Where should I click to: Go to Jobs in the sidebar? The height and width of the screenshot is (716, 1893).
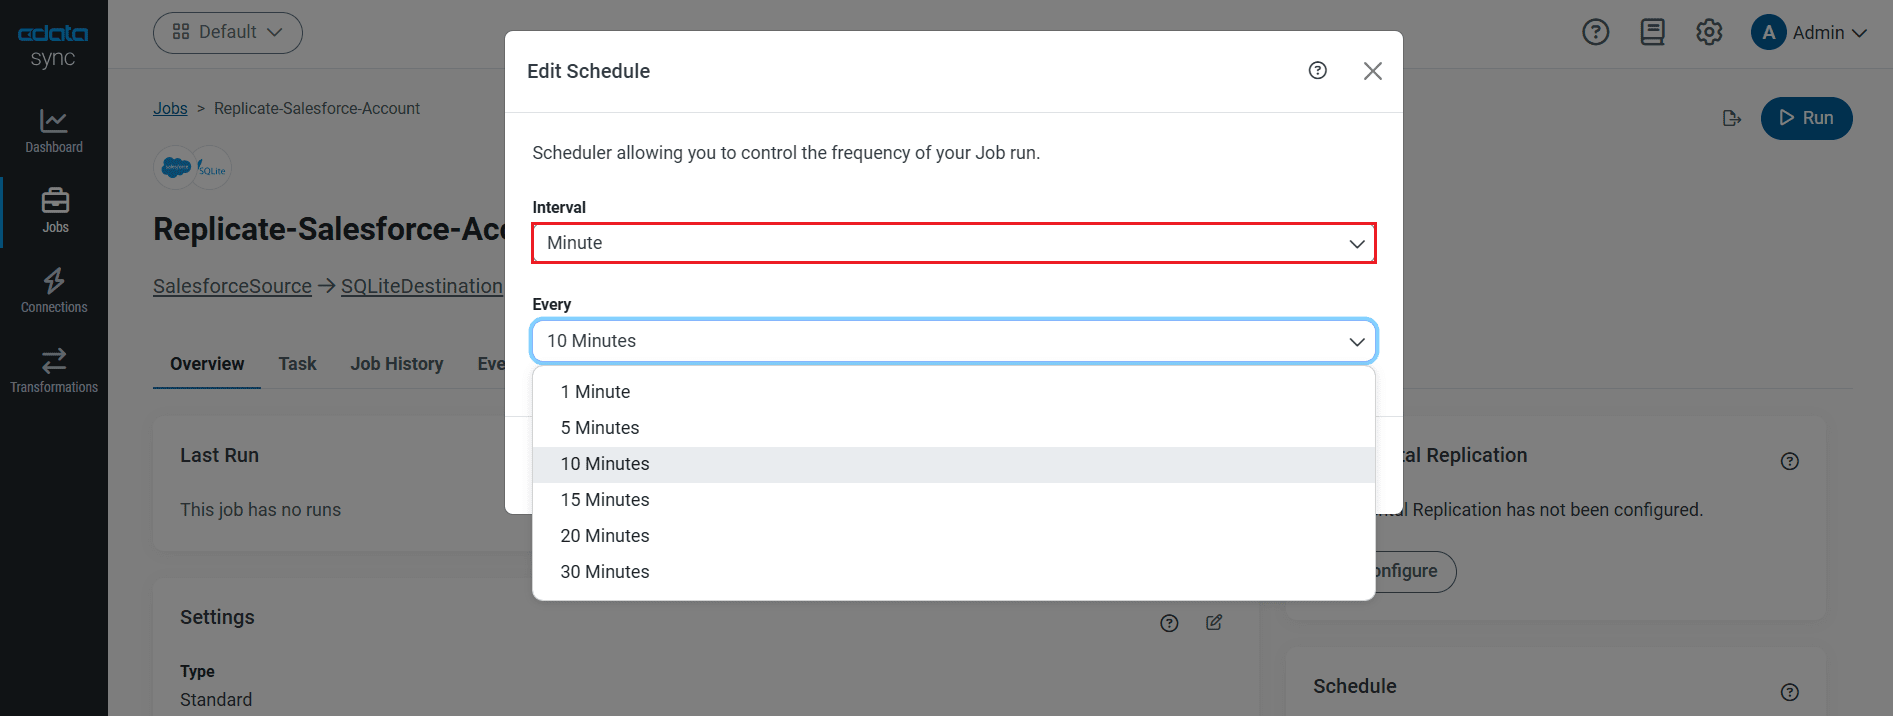point(55,211)
